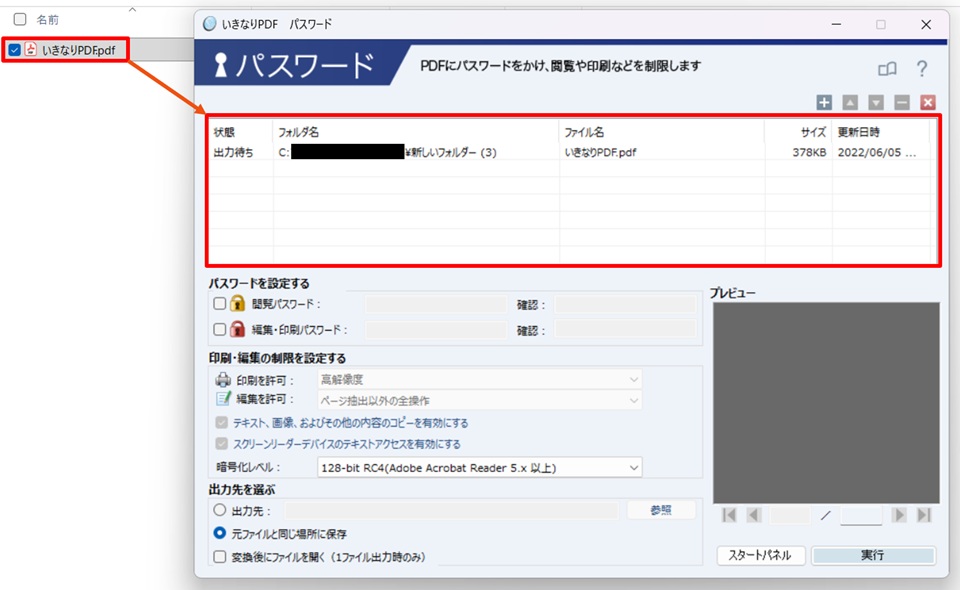Select 元ファイルと同じ場所に保存 radio button
The height and width of the screenshot is (590, 960).
(219, 533)
